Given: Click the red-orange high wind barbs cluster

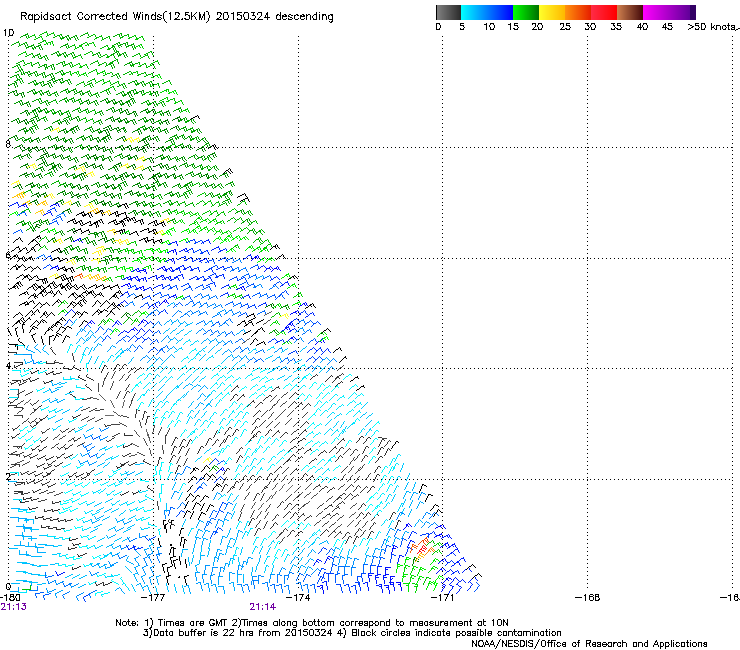Looking at the screenshot, I should coord(421,548).
